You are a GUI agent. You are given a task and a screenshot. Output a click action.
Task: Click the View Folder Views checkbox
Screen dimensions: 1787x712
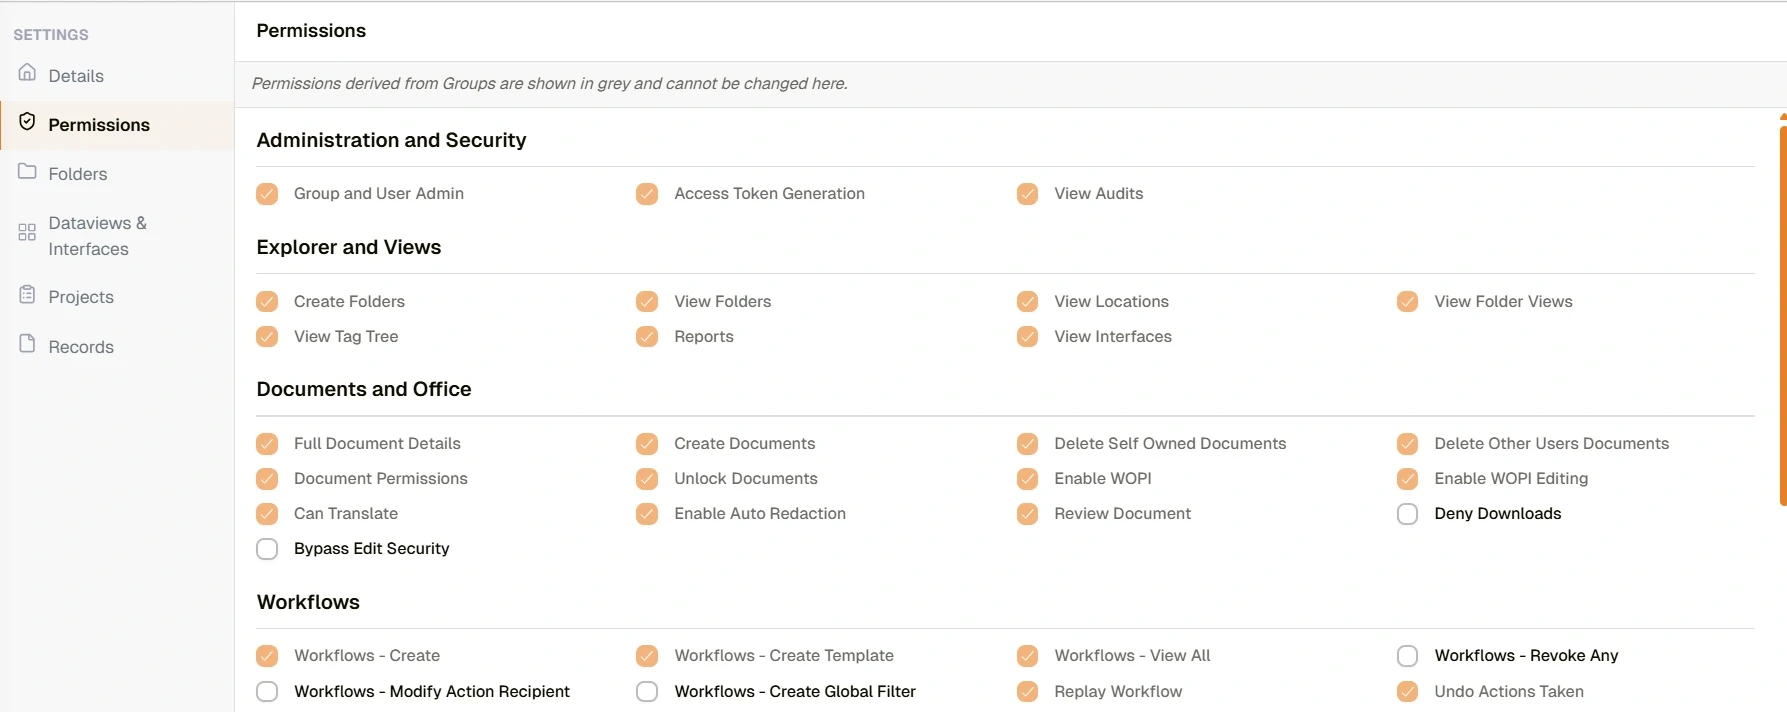point(1407,302)
